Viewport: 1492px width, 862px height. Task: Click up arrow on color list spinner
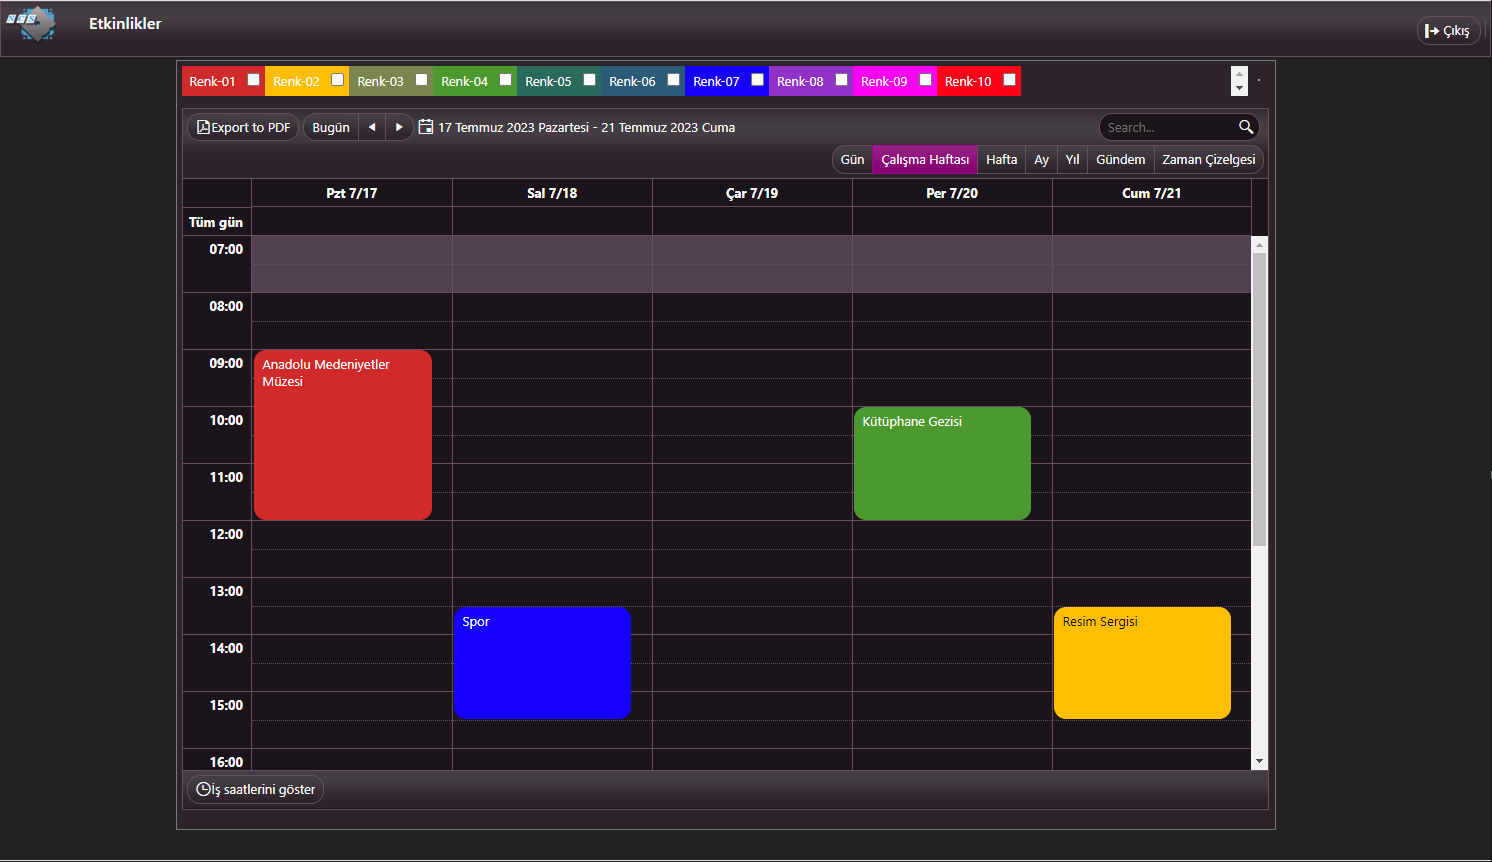click(1240, 74)
